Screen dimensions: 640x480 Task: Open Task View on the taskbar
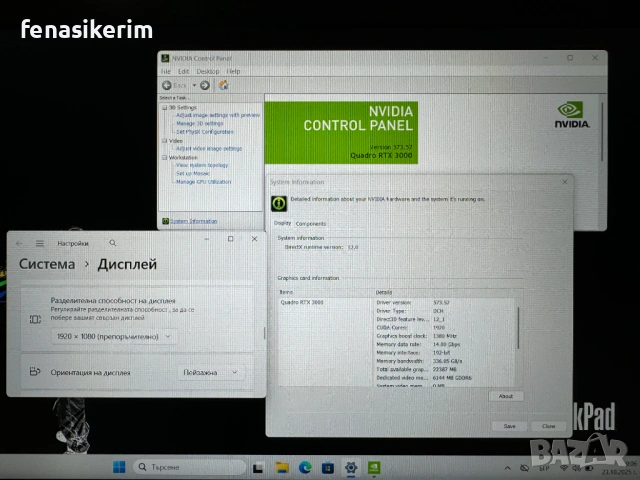(258, 468)
